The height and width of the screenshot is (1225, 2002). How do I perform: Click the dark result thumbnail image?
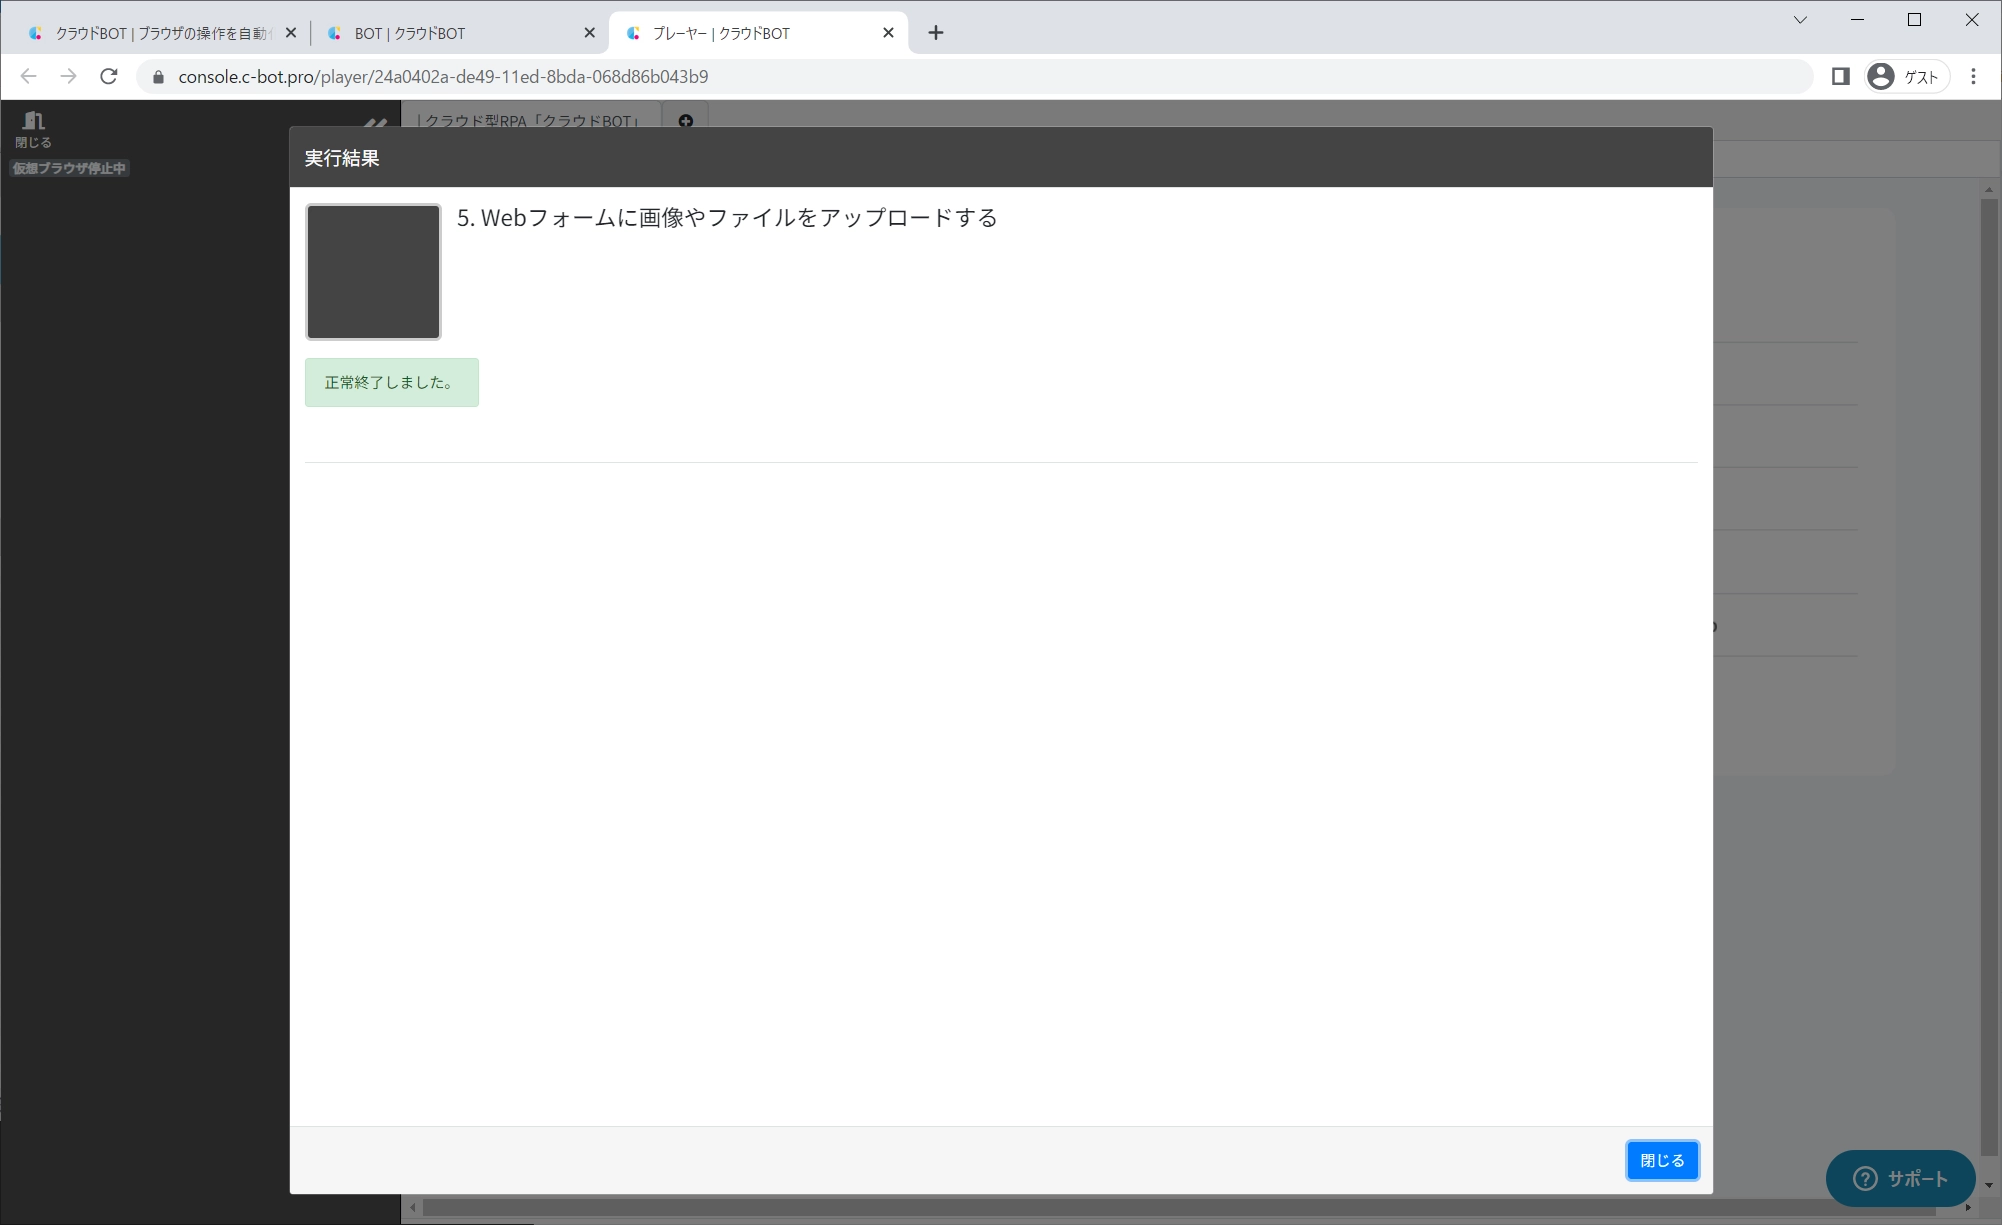[x=373, y=272]
